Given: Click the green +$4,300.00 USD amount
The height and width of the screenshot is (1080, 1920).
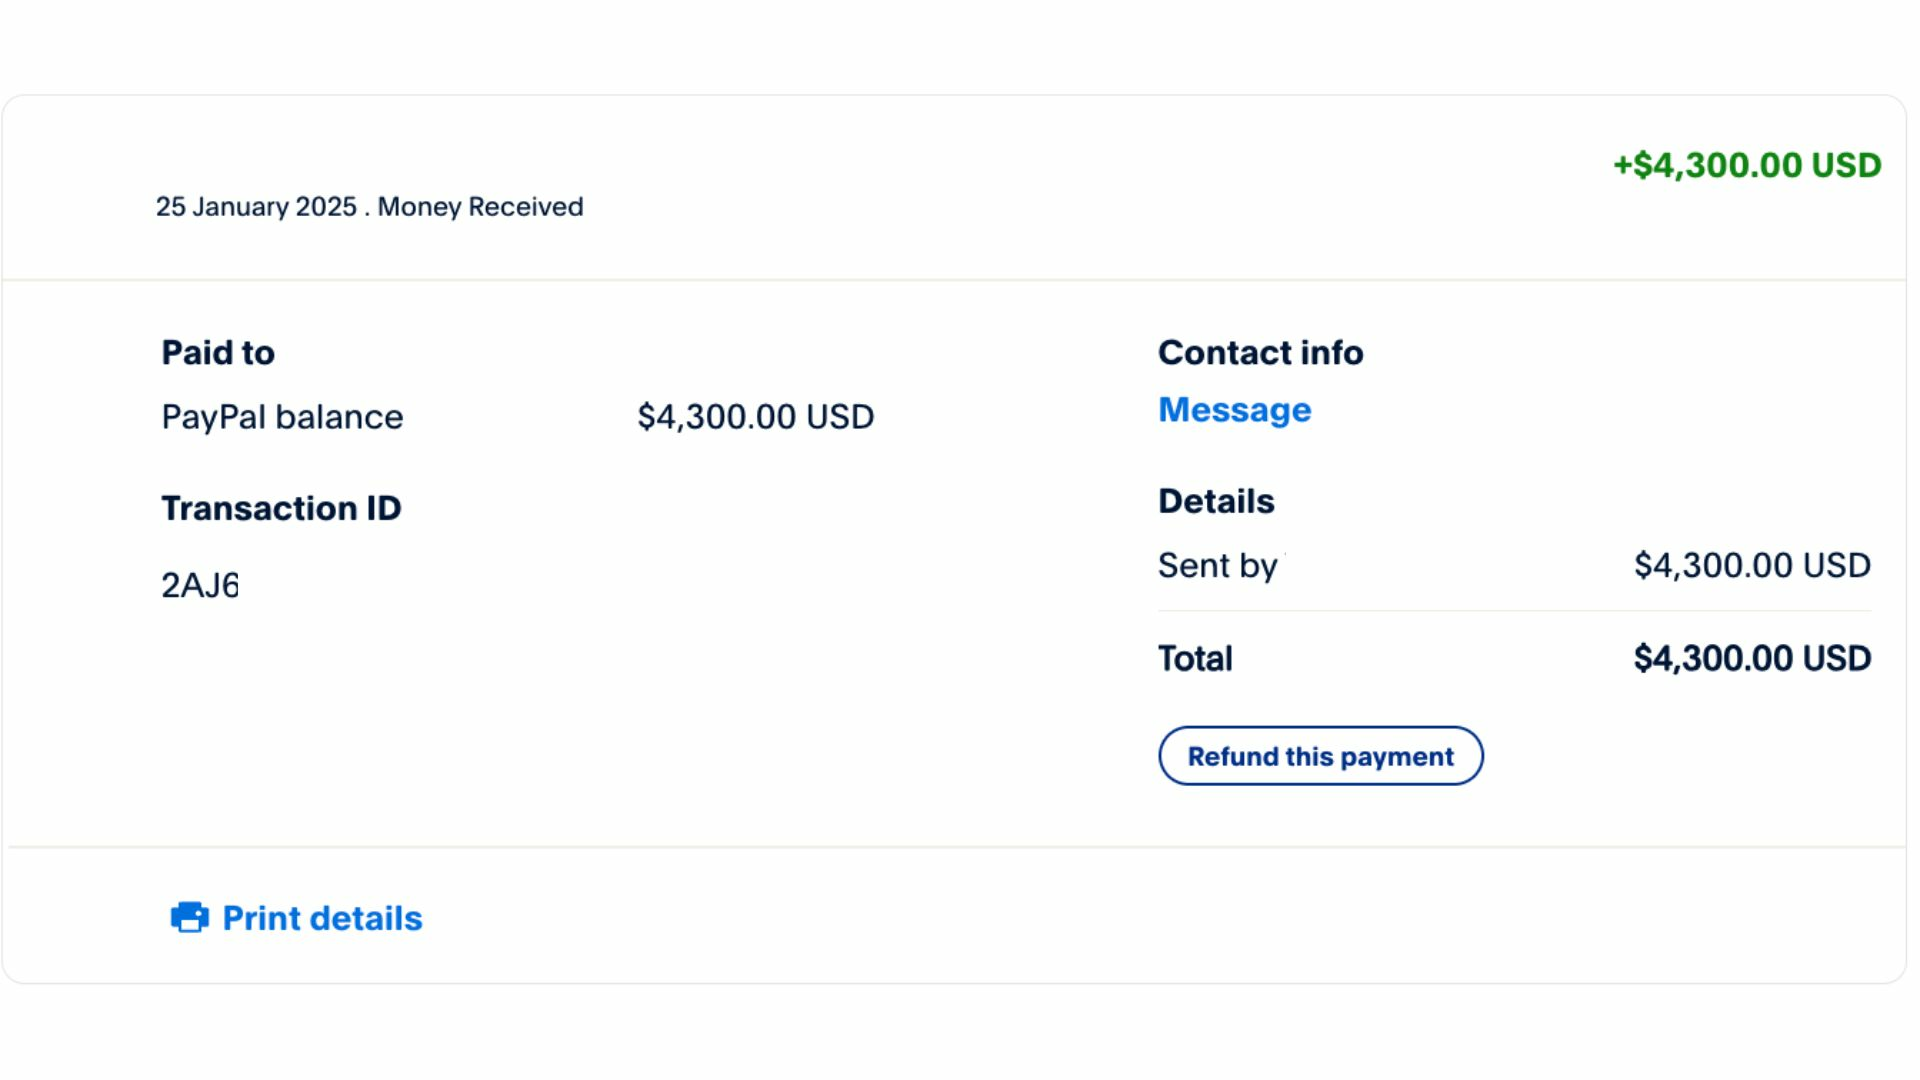Looking at the screenshot, I should pos(1747,165).
